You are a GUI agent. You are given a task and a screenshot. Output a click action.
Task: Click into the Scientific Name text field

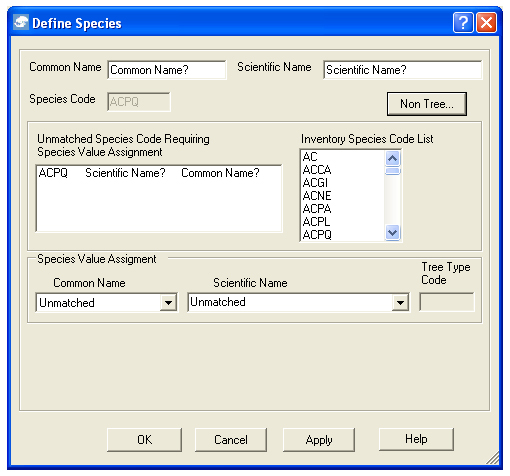tap(402, 70)
